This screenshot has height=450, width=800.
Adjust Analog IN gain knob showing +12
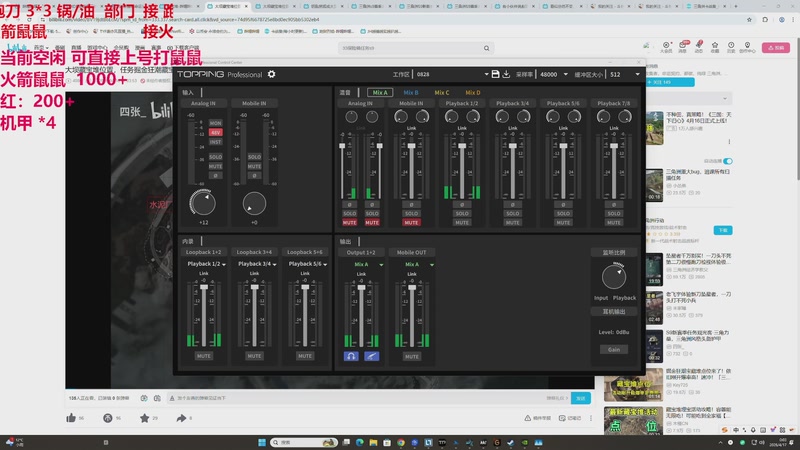203,203
